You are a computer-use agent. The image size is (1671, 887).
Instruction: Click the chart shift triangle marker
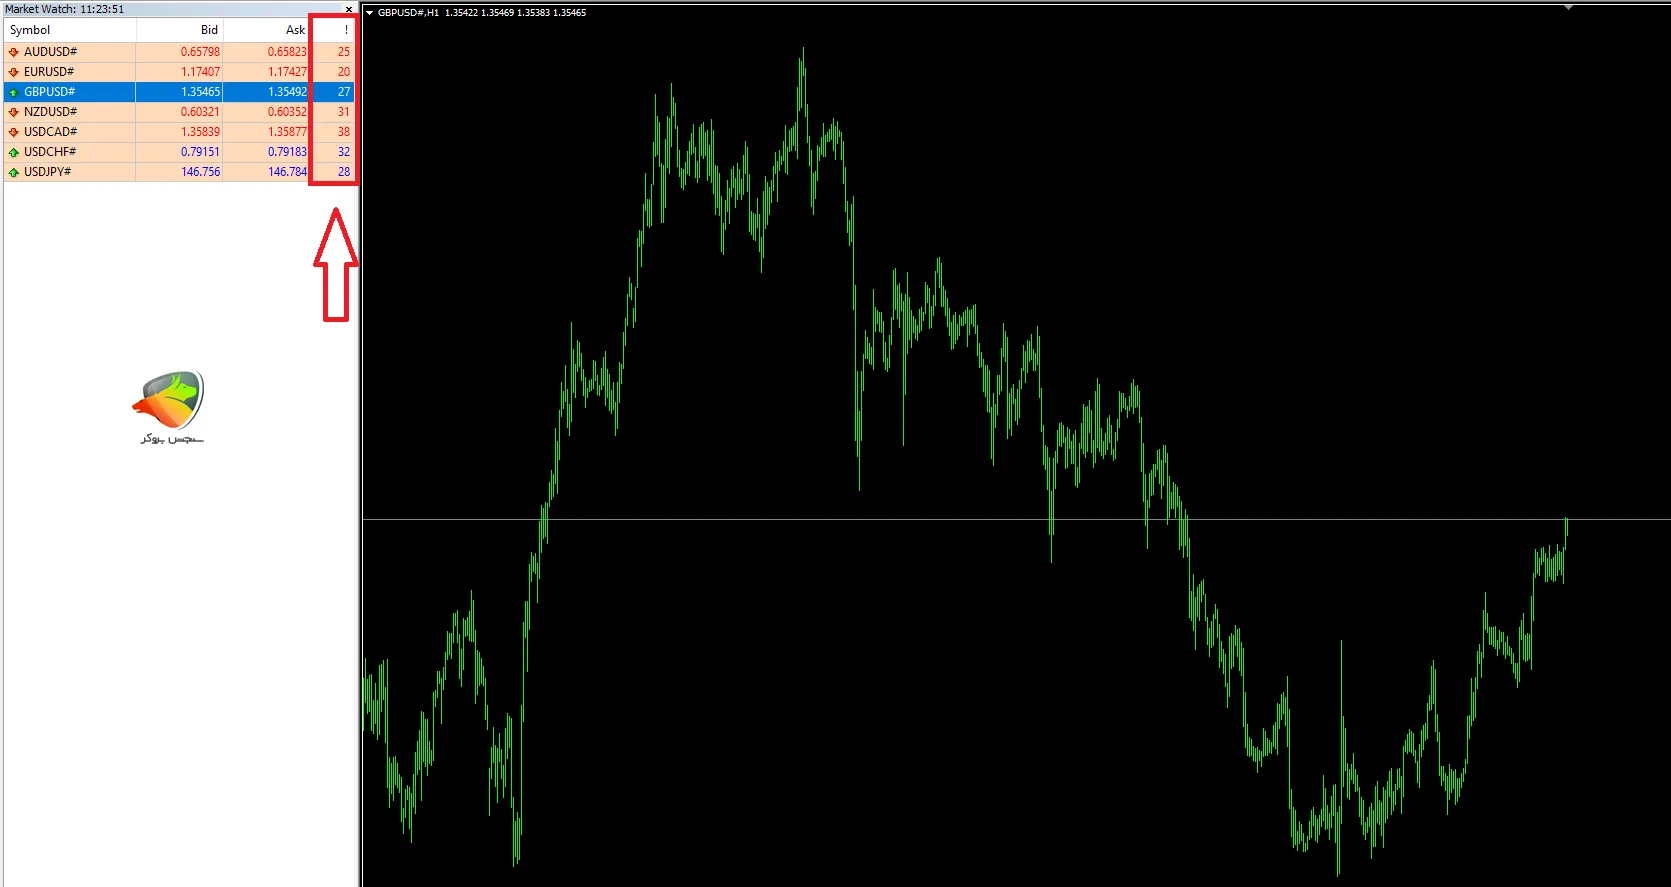click(x=1568, y=7)
